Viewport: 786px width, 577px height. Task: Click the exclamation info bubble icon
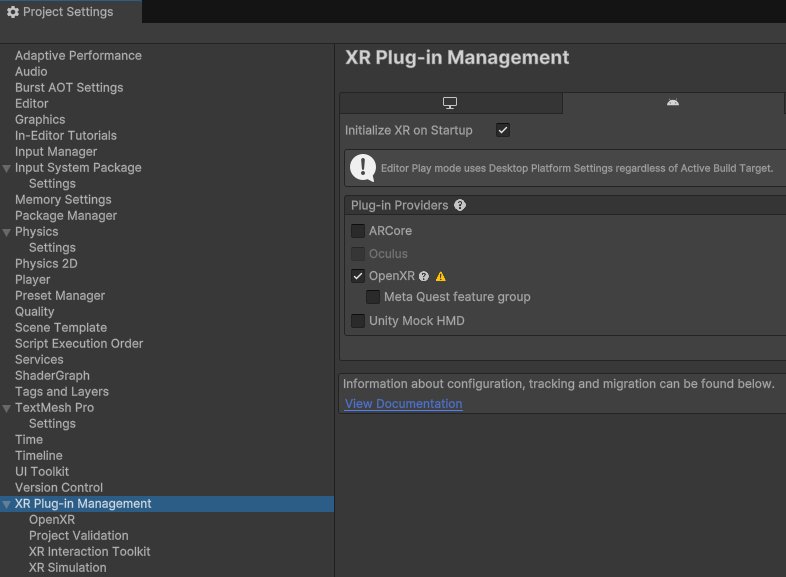(x=363, y=167)
